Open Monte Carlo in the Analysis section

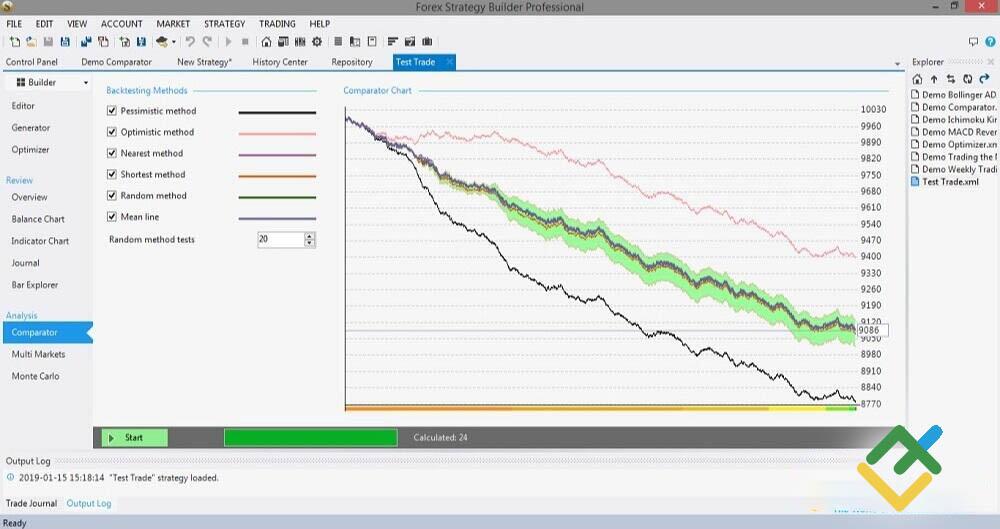36,376
